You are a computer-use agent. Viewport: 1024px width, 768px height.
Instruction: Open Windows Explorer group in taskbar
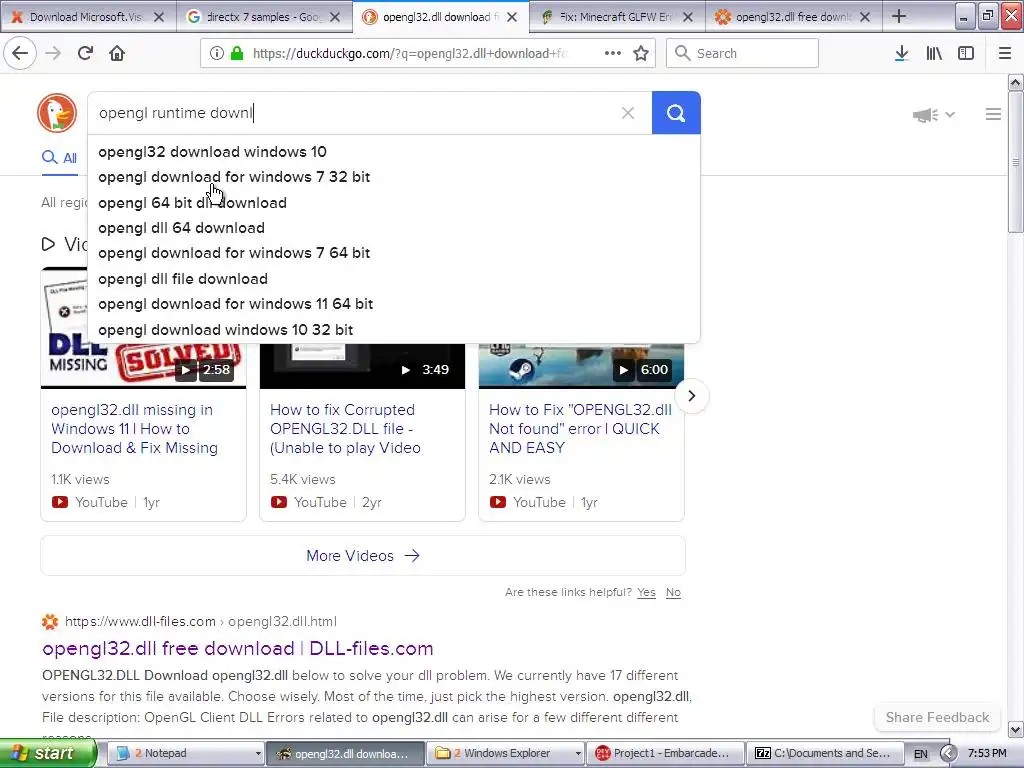[x=505, y=754]
